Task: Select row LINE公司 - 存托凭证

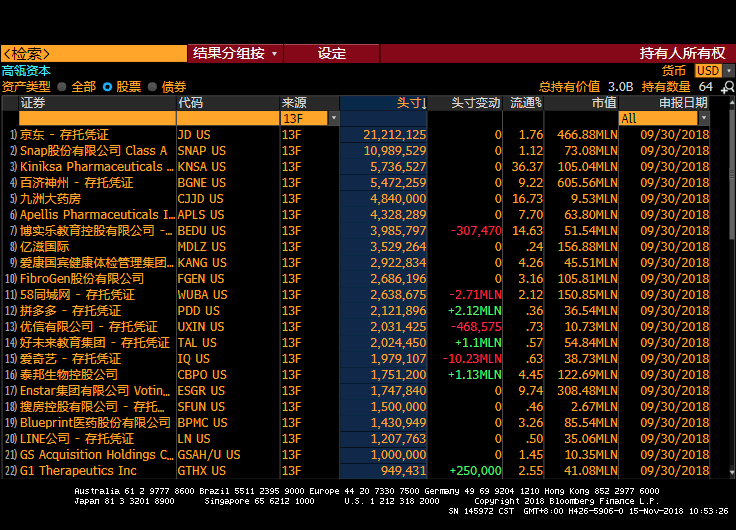Action: (357, 438)
